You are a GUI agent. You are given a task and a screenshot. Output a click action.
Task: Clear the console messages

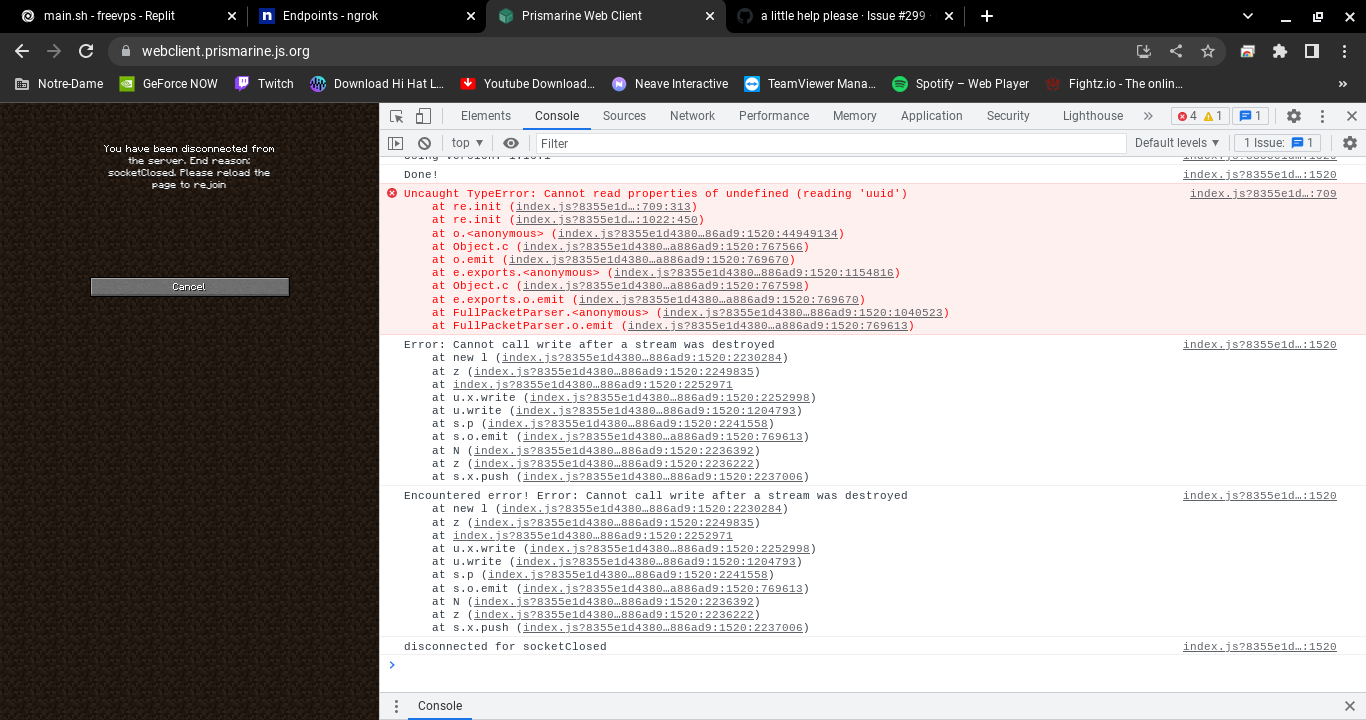click(425, 142)
